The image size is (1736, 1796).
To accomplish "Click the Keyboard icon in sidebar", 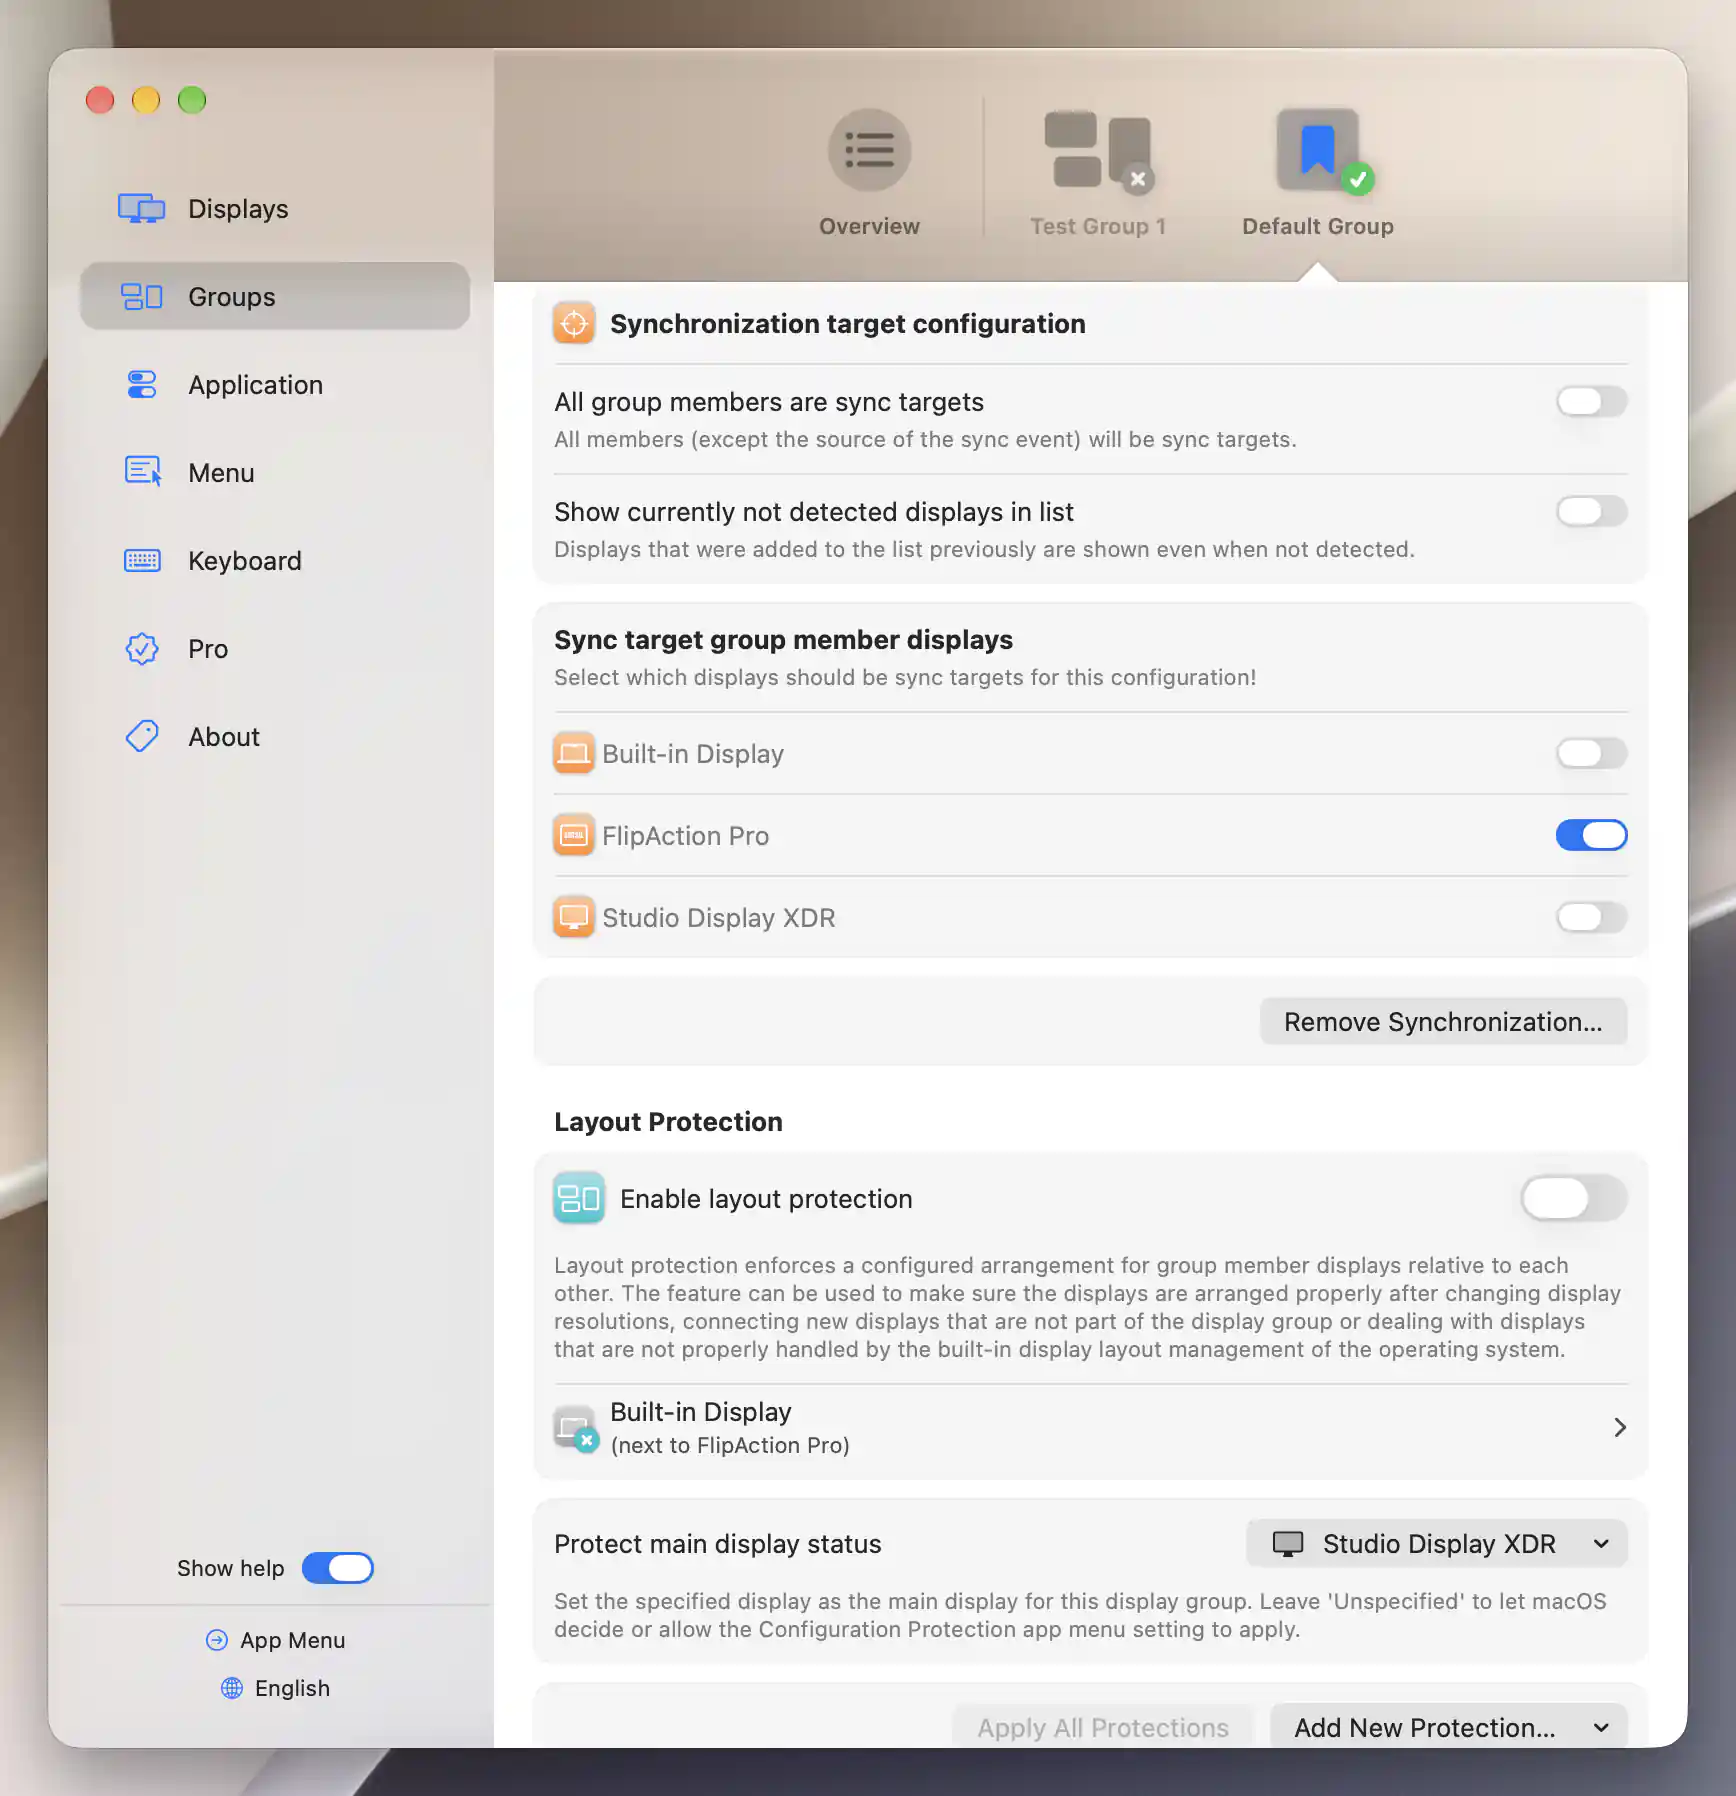I will point(142,561).
